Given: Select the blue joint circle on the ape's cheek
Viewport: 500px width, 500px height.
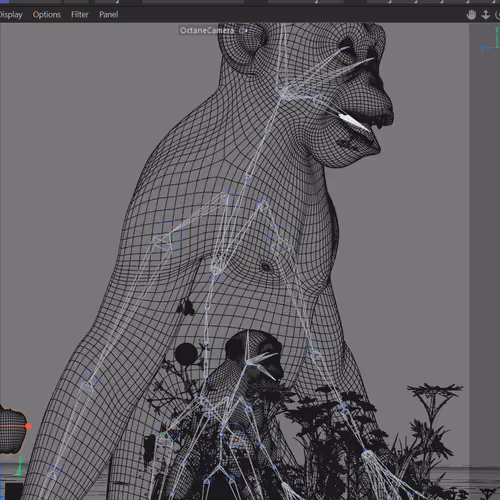Looking at the screenshot, I should 313,97.
